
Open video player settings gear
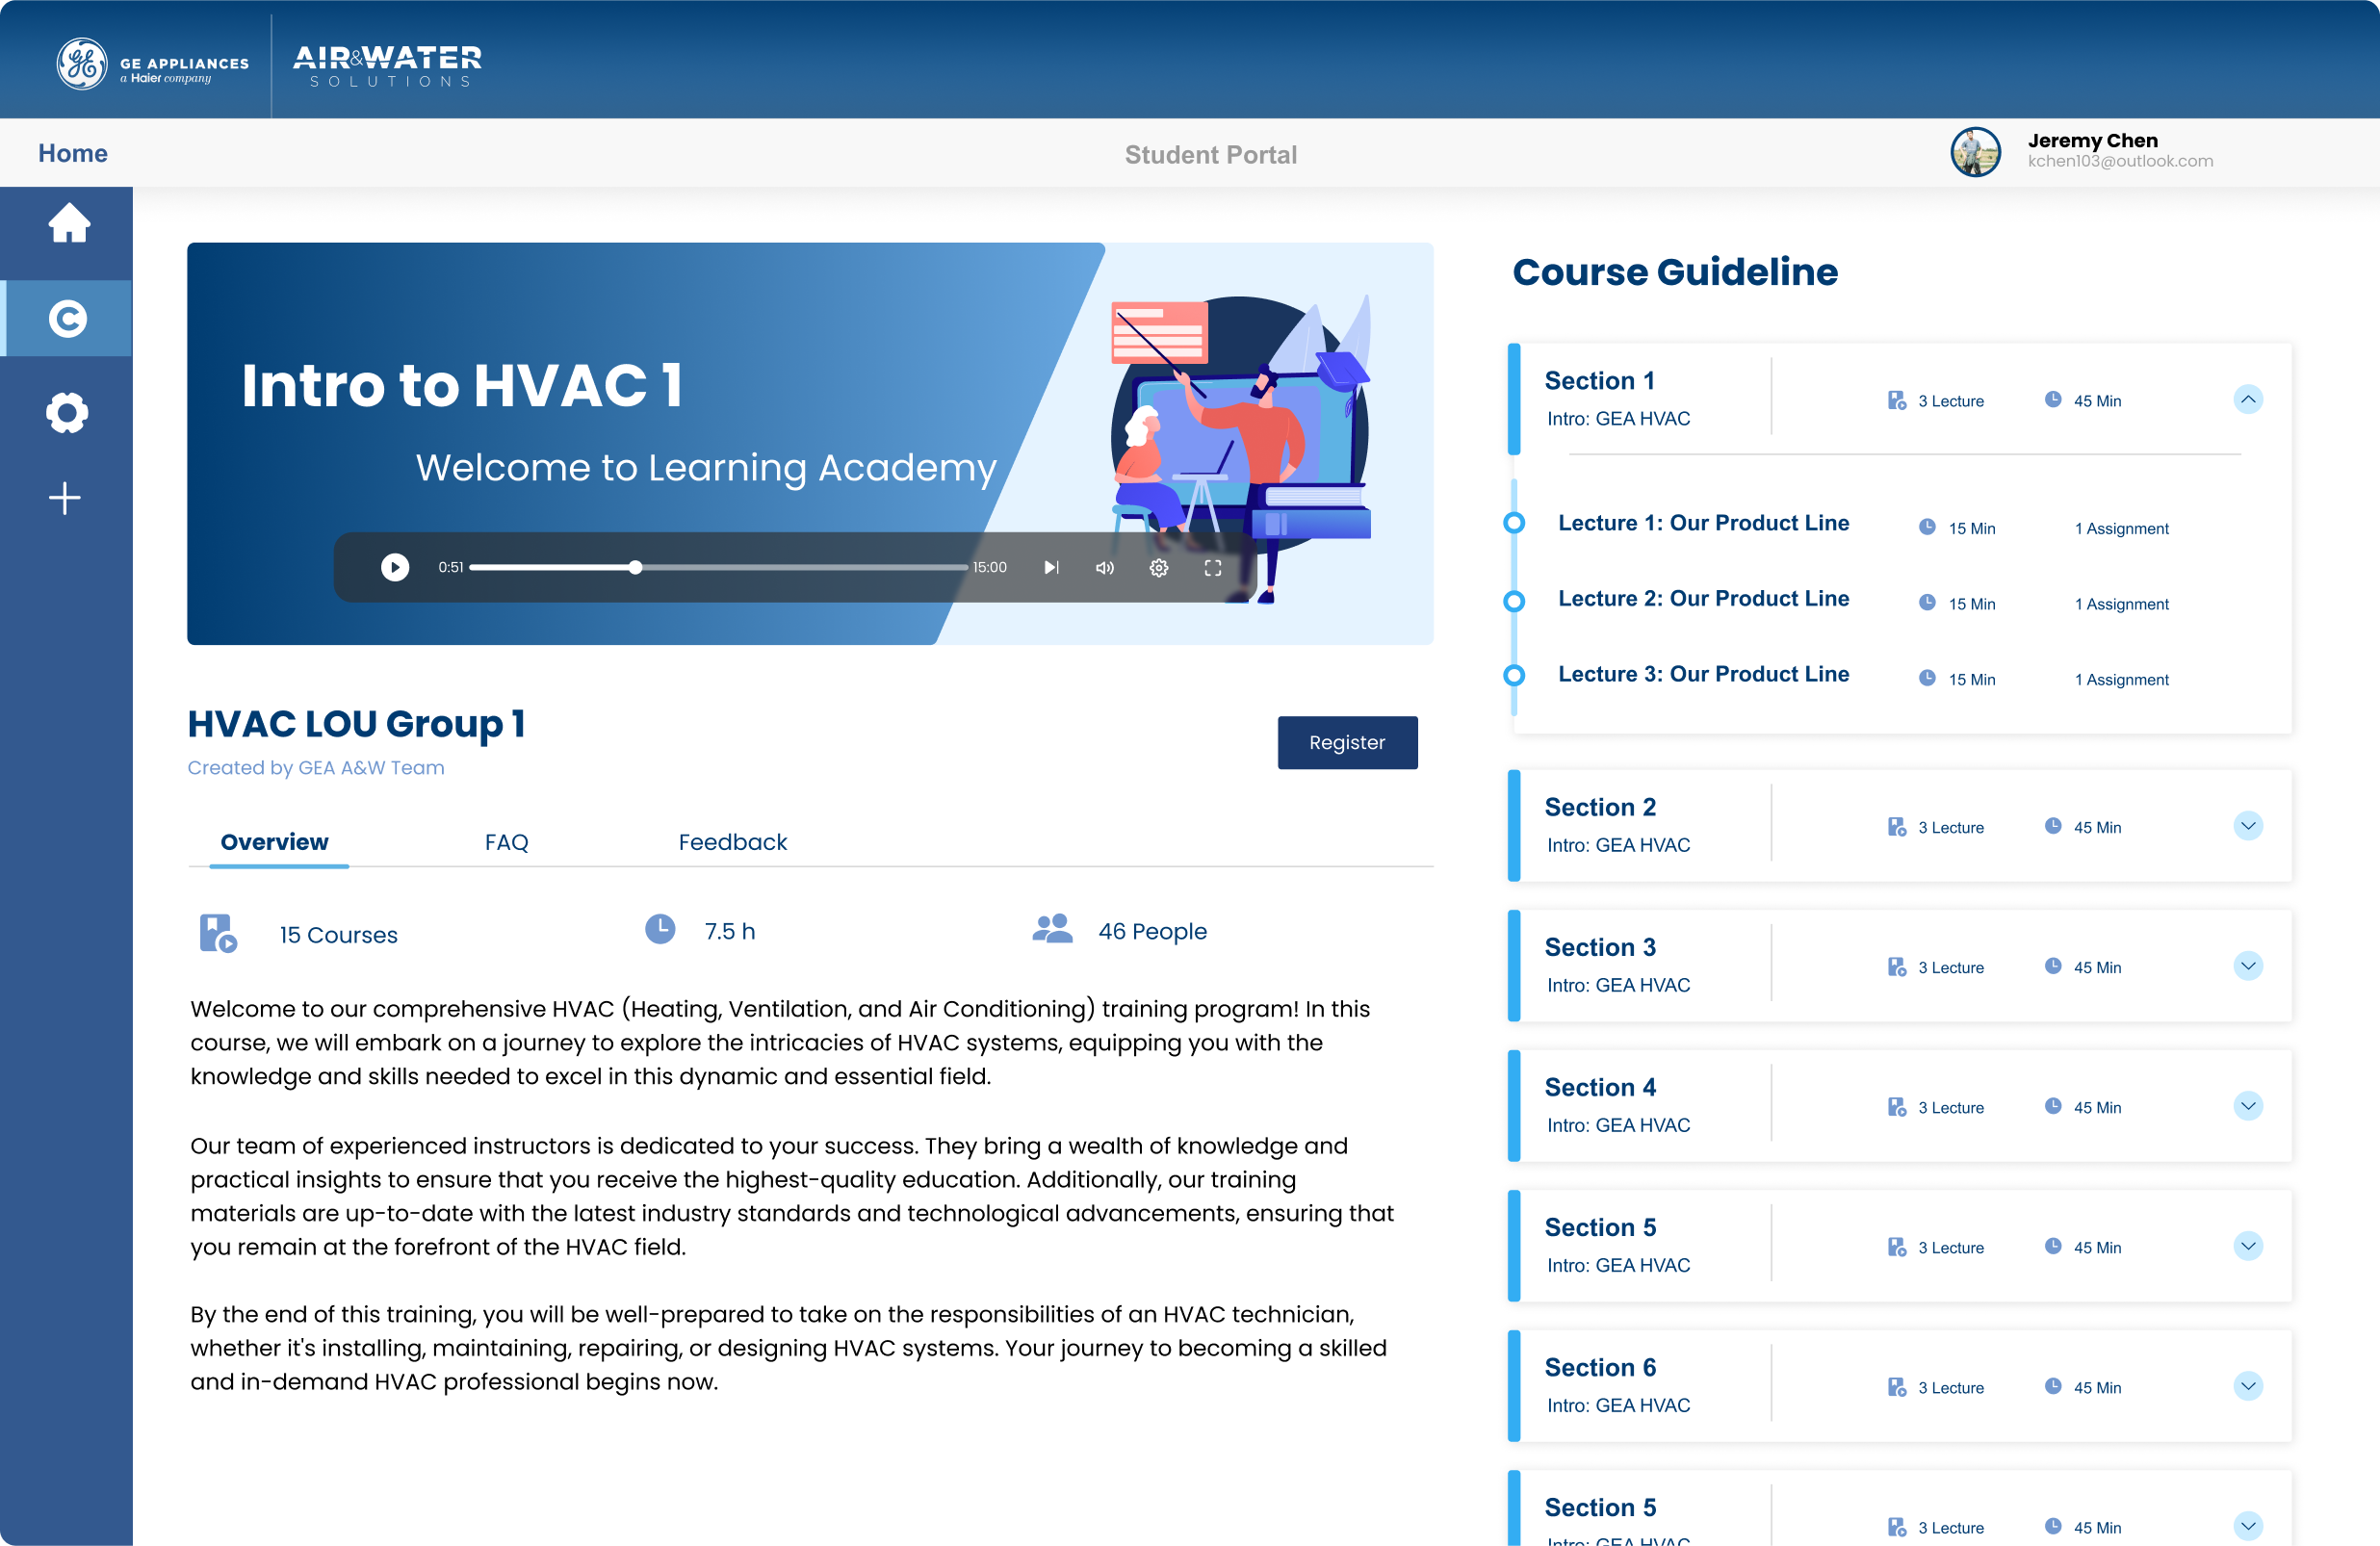1158,567
